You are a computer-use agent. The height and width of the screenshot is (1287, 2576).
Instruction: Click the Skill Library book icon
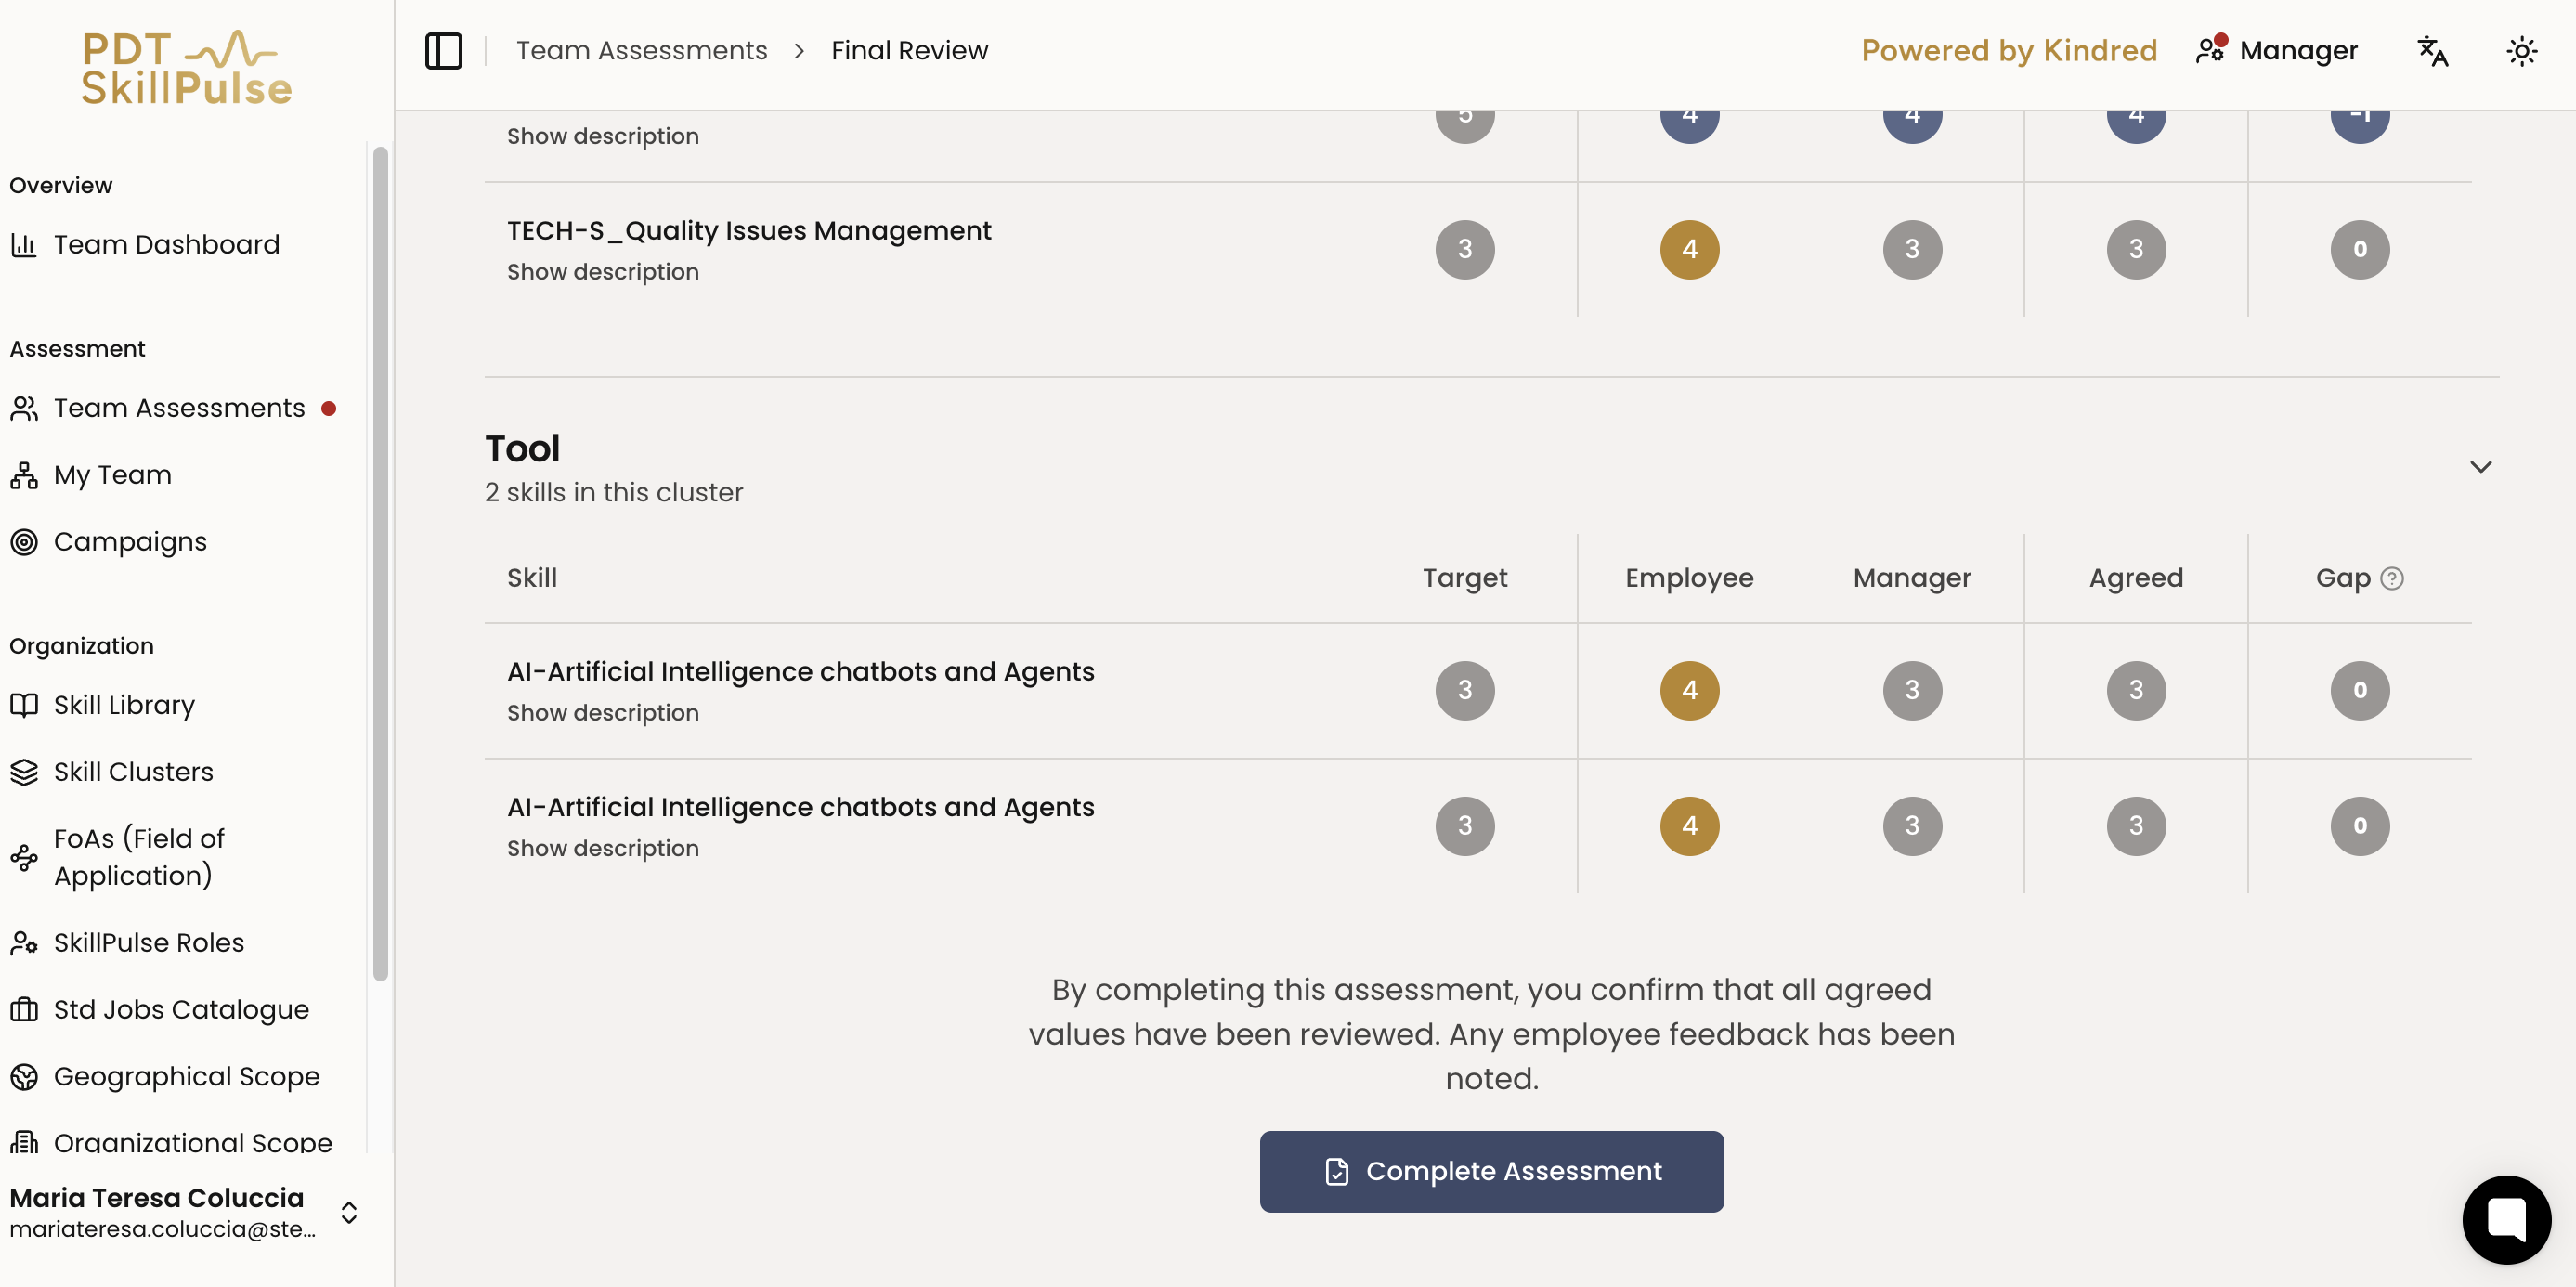click(x=24, y=705)
